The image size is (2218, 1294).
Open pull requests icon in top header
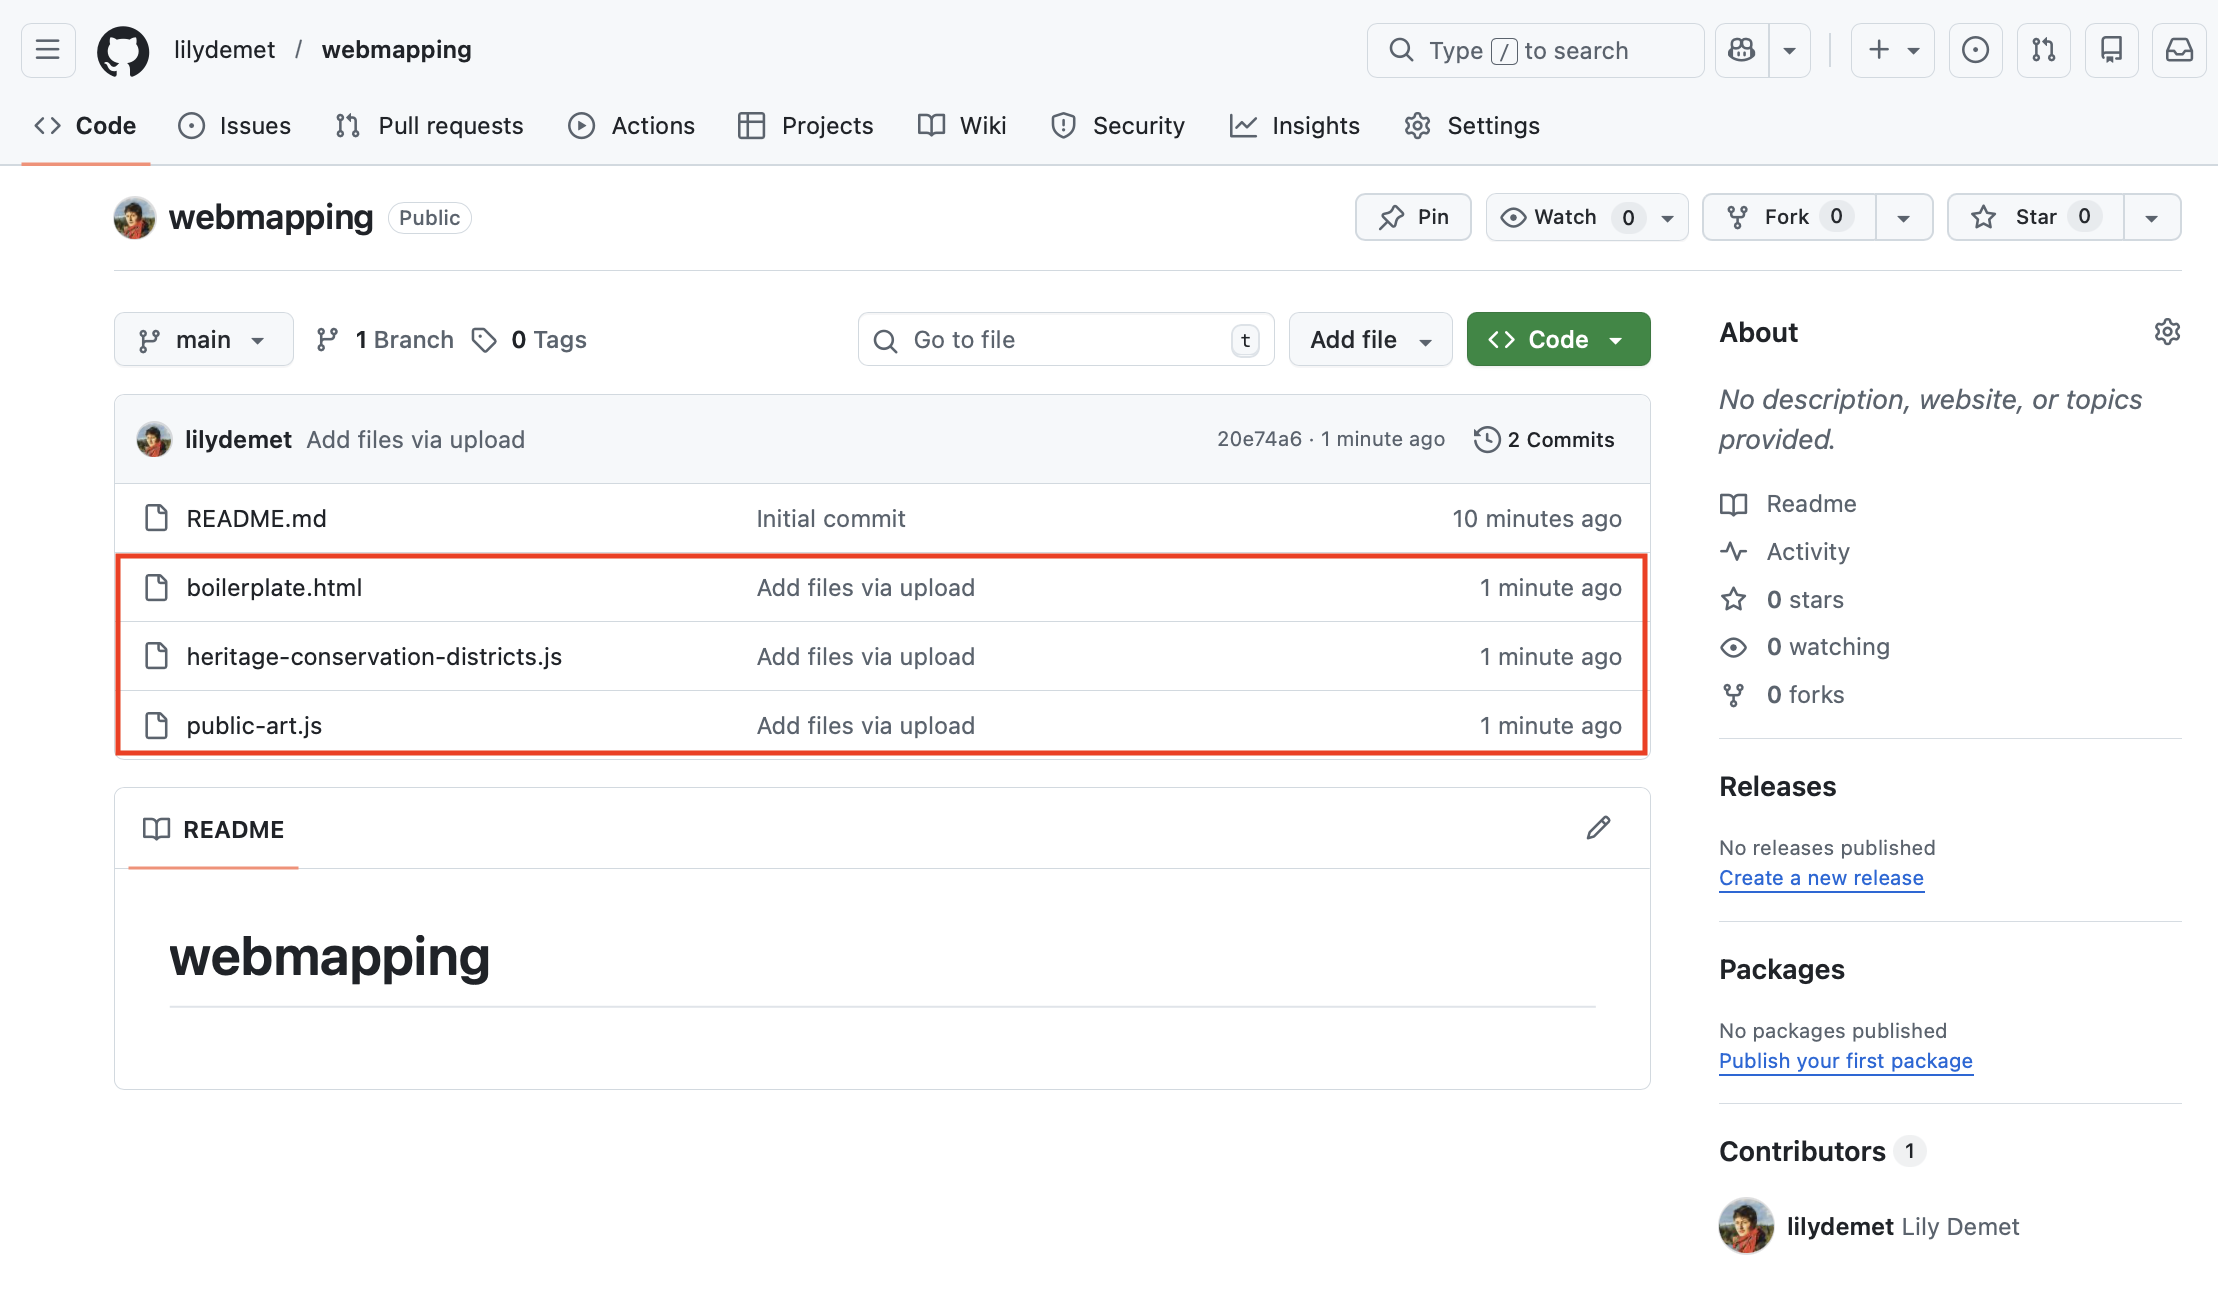pos(2043,50)
